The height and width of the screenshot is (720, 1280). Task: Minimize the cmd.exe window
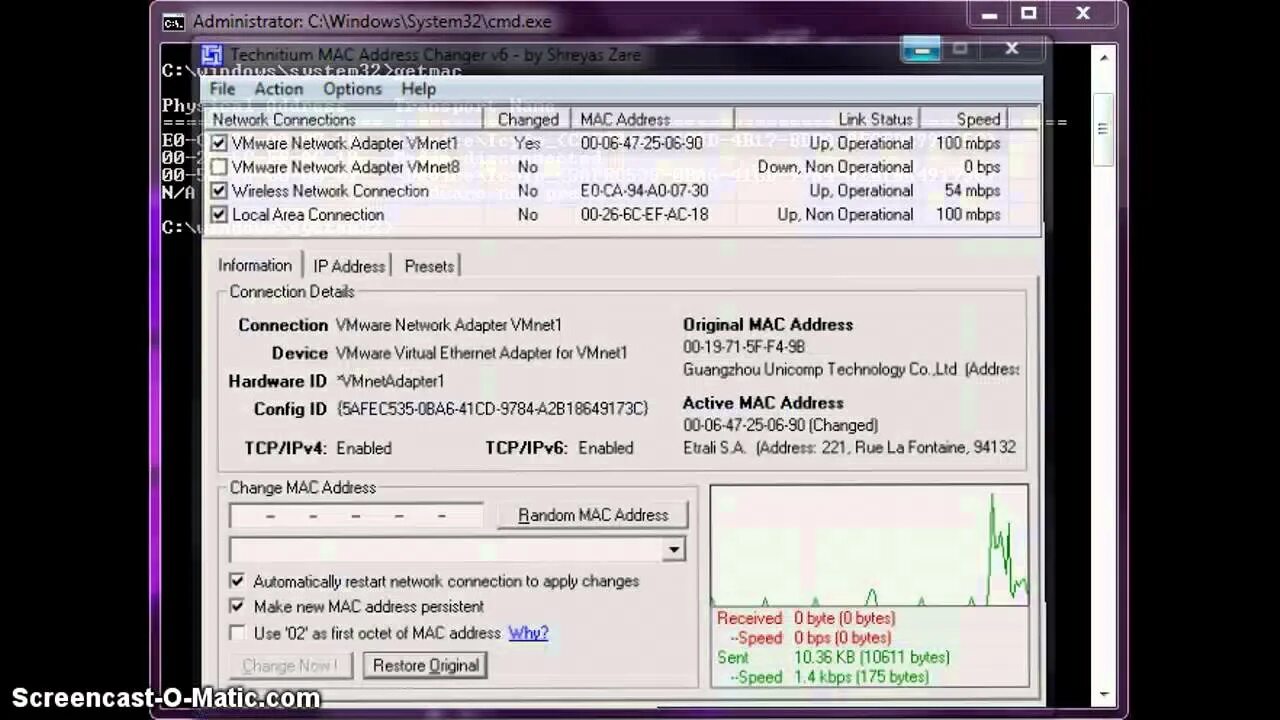pos(989,14)
